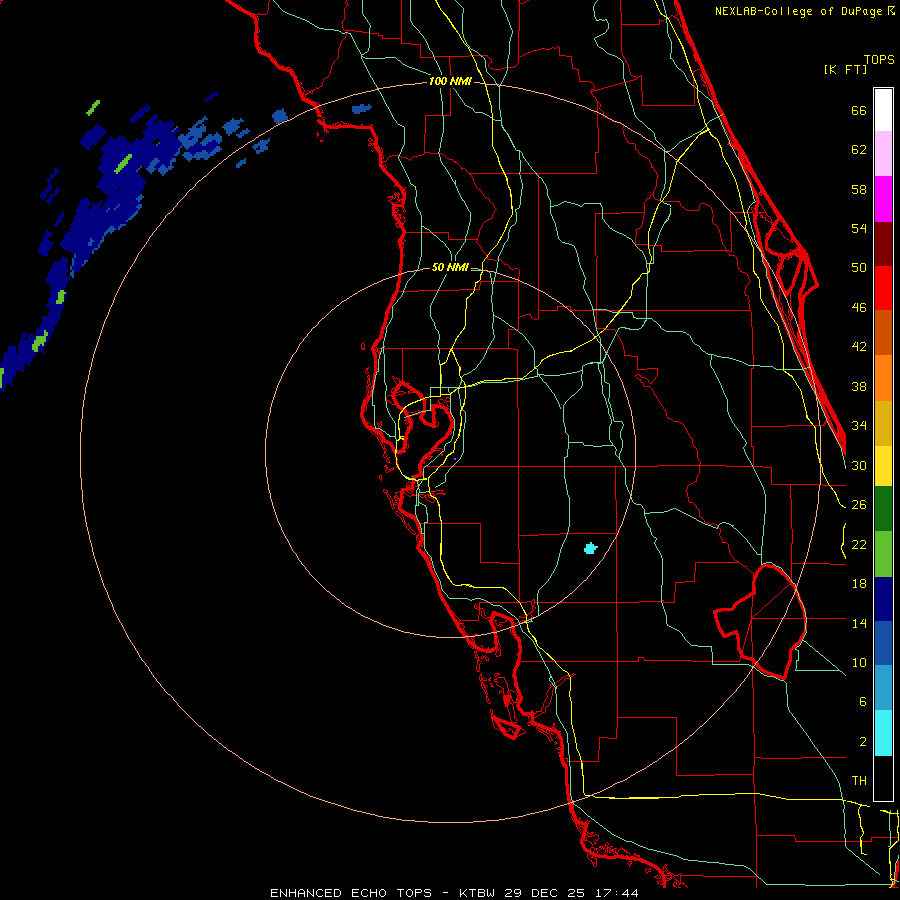This screenshot has width=900, height=900.
Task: Select the legend value 6
Action: point(862,702)
